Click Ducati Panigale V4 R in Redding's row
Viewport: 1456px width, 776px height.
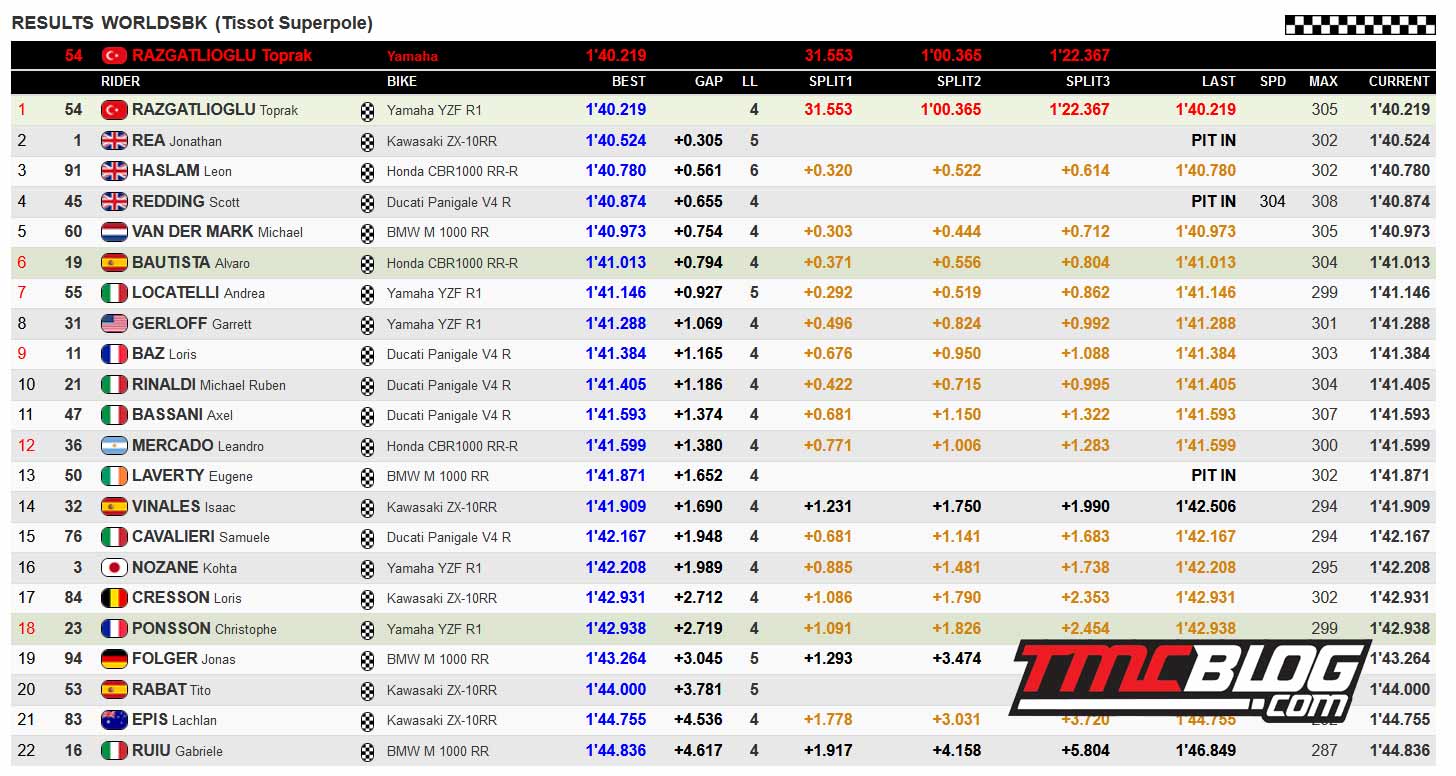pos(449,202)
